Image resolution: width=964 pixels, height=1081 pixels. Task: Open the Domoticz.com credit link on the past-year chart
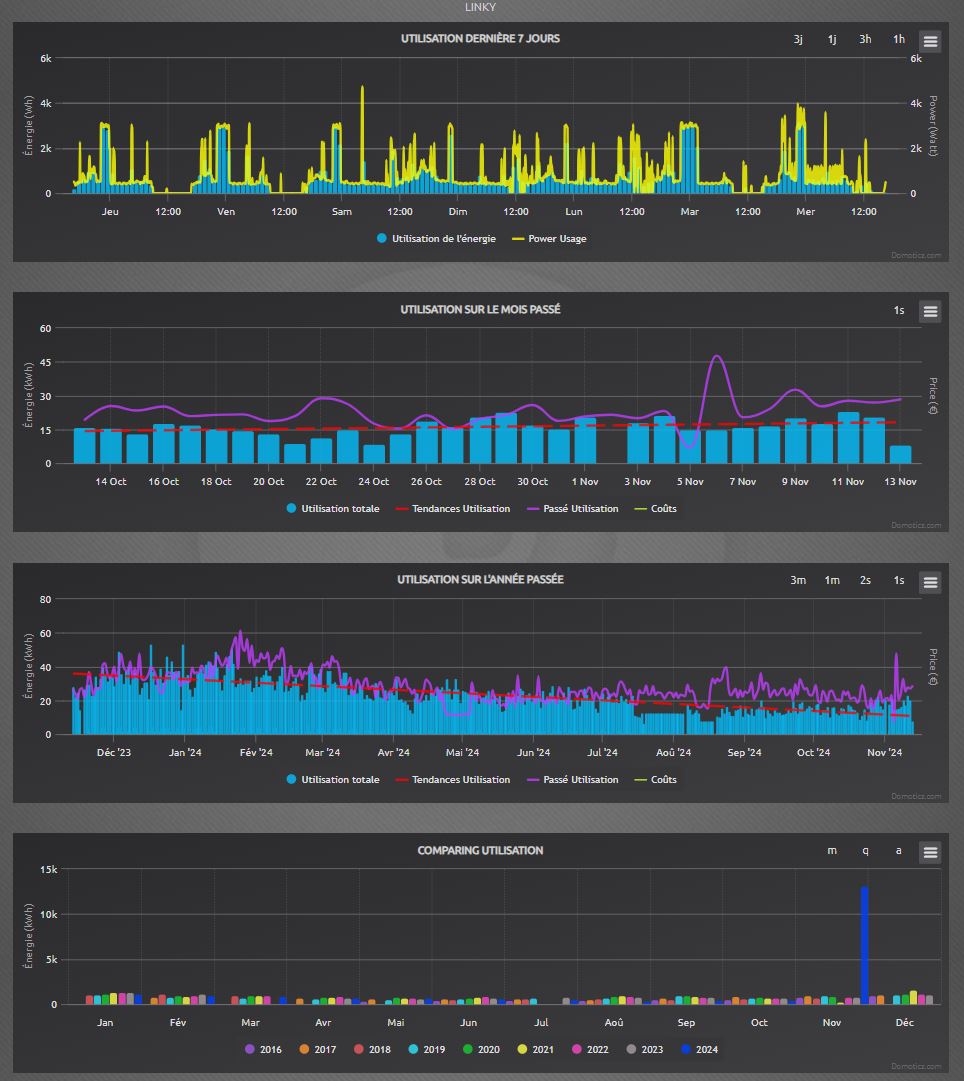(916, 796)
